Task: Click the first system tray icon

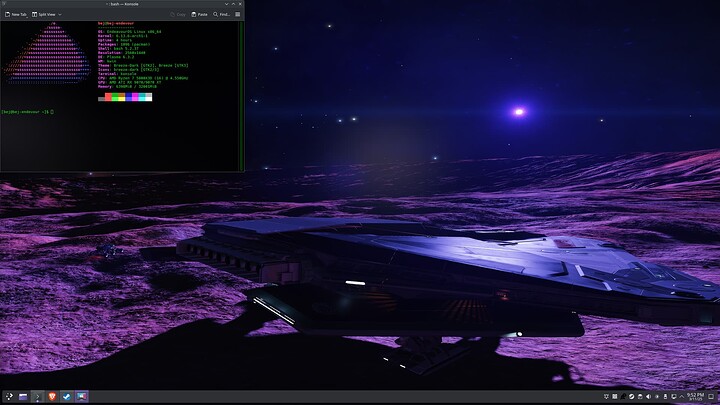Action: tap(606, 396)
